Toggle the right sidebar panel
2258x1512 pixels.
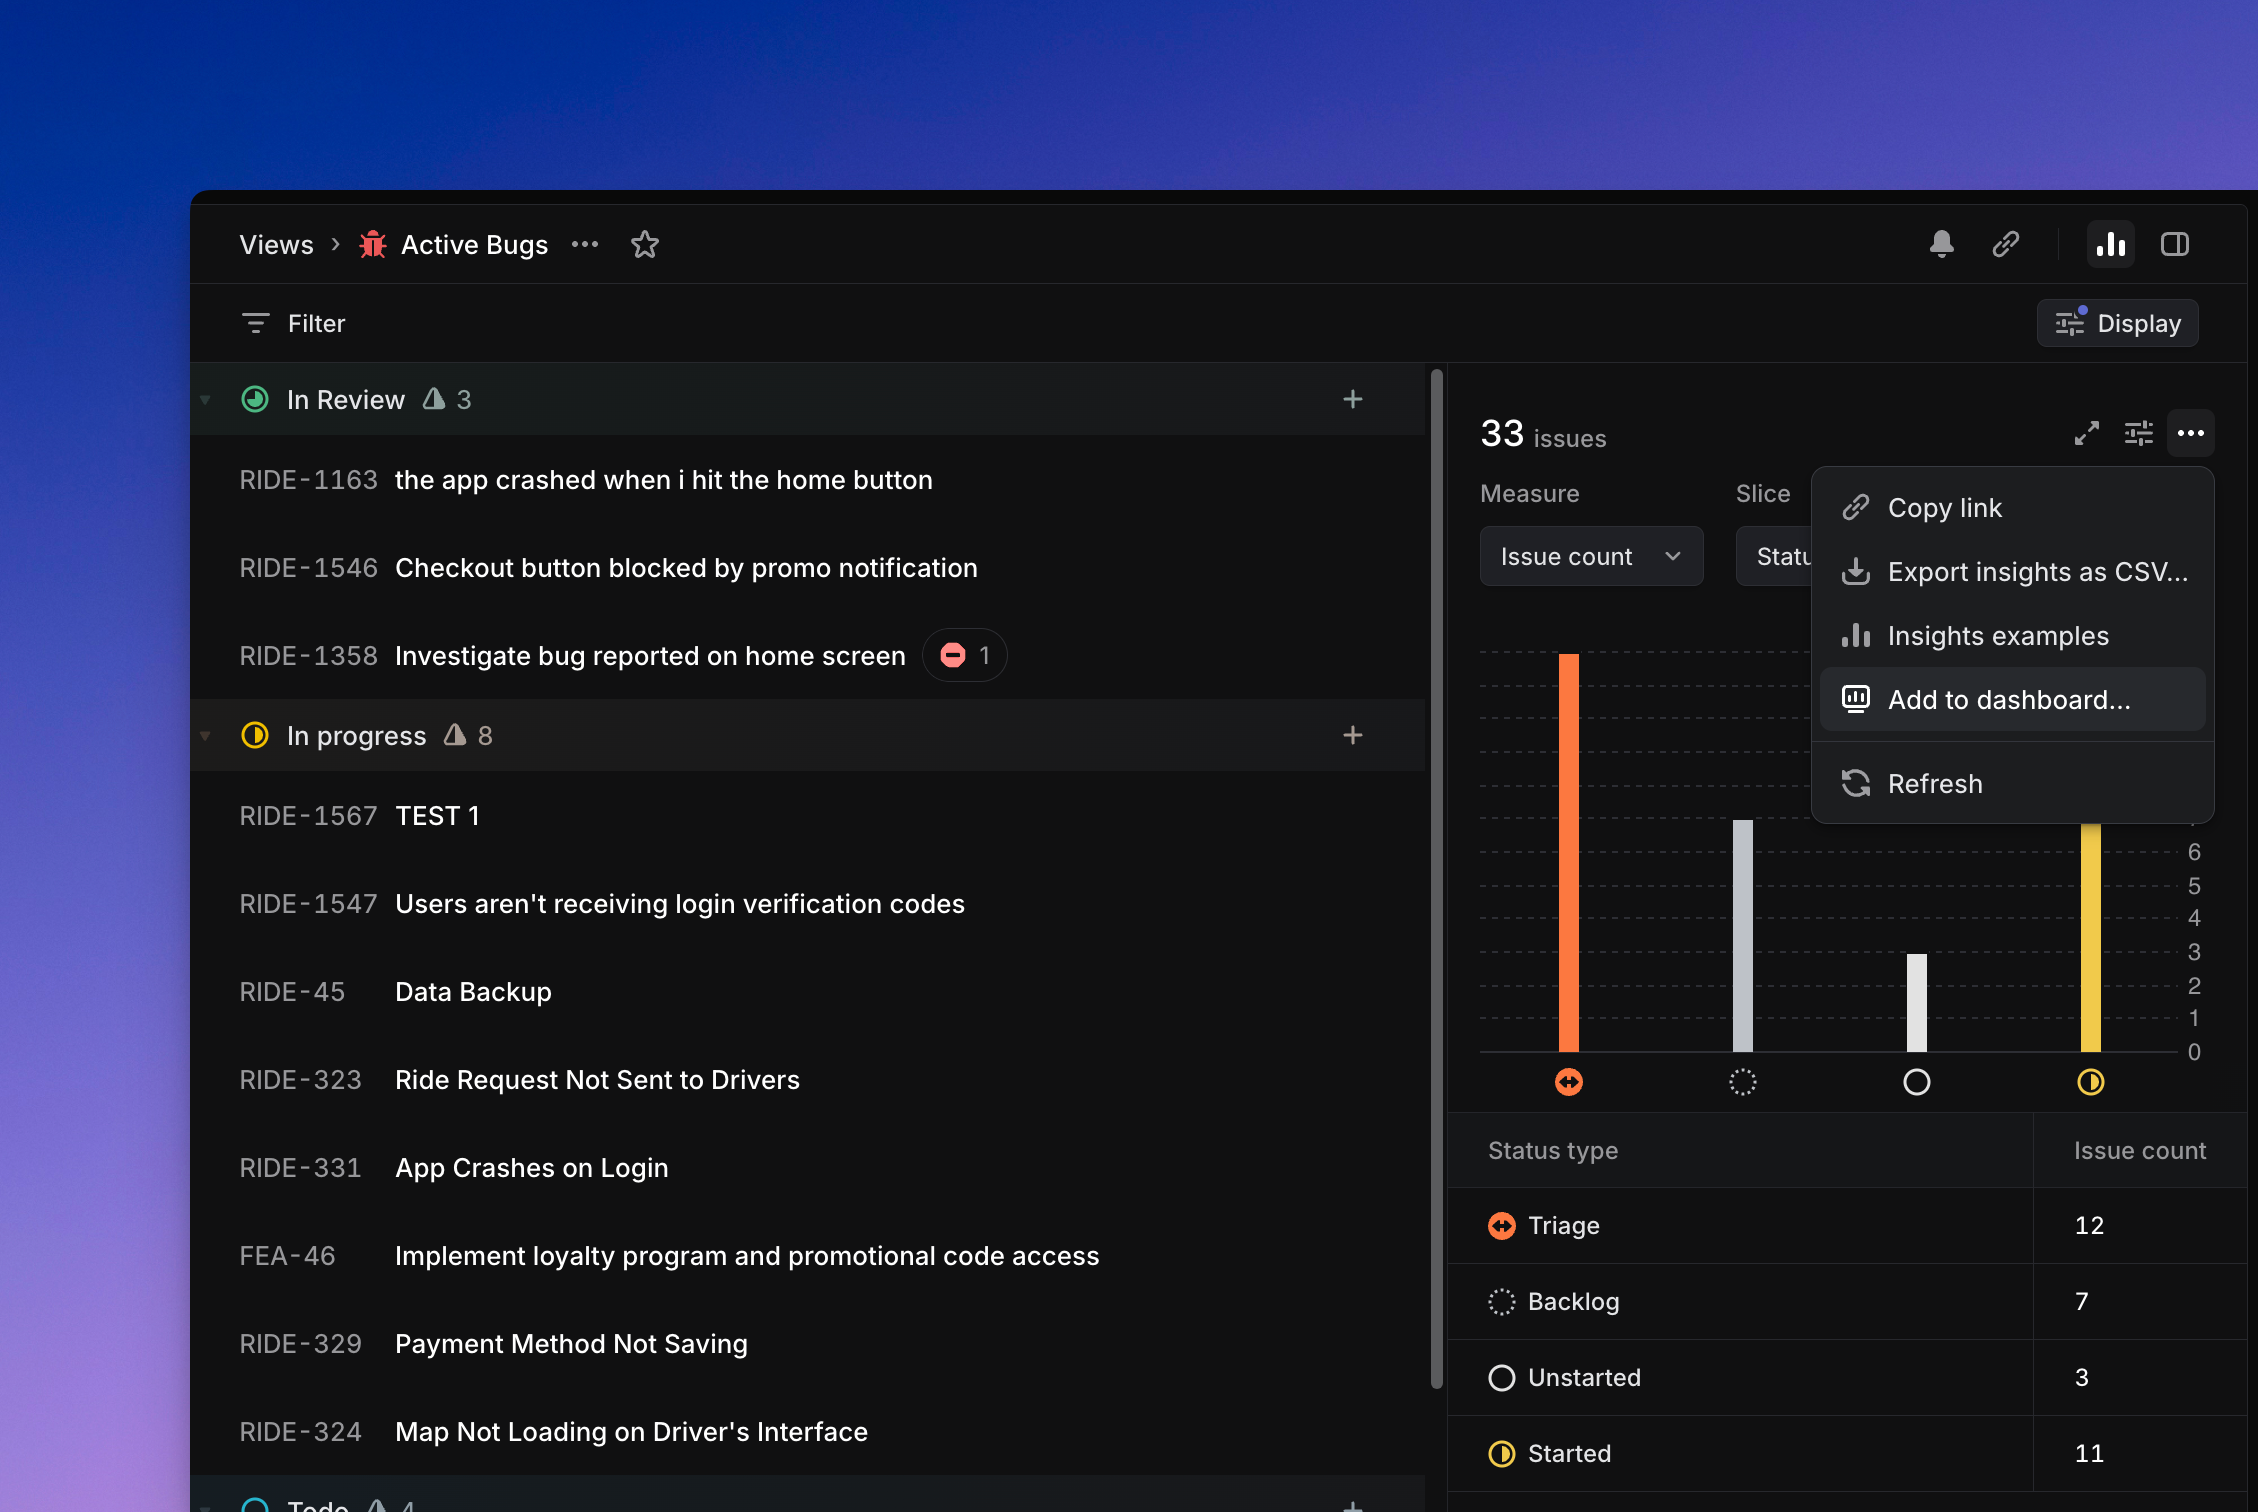[x=2174, y=244]
